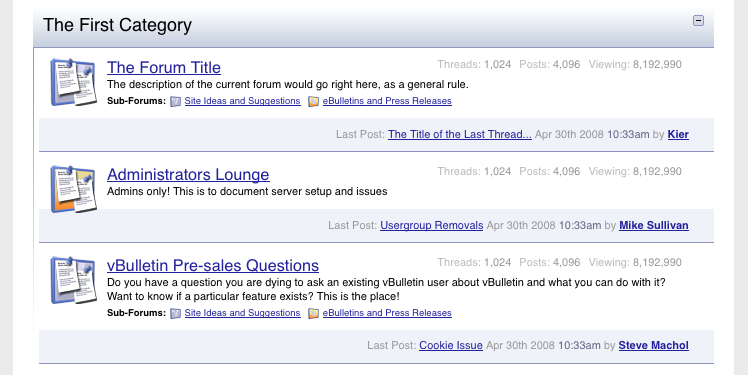View Mike Sullivan's user profile
Viewport: 748px width, 375px height.
[x=654, y=225]
